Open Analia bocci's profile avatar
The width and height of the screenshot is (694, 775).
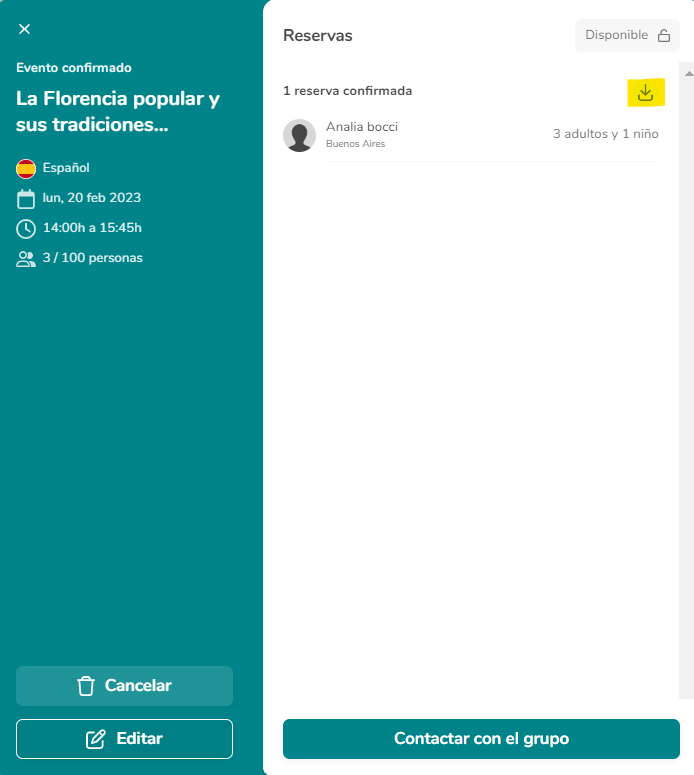(299, 135)
